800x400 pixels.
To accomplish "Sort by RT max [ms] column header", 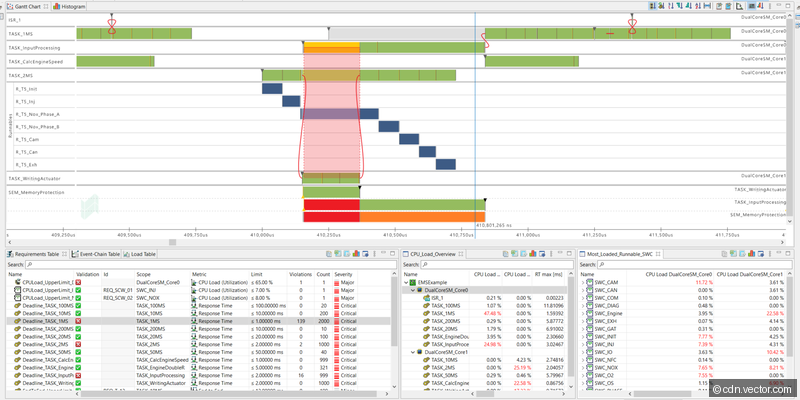I will pyautogui.click(x=551, y=274).
